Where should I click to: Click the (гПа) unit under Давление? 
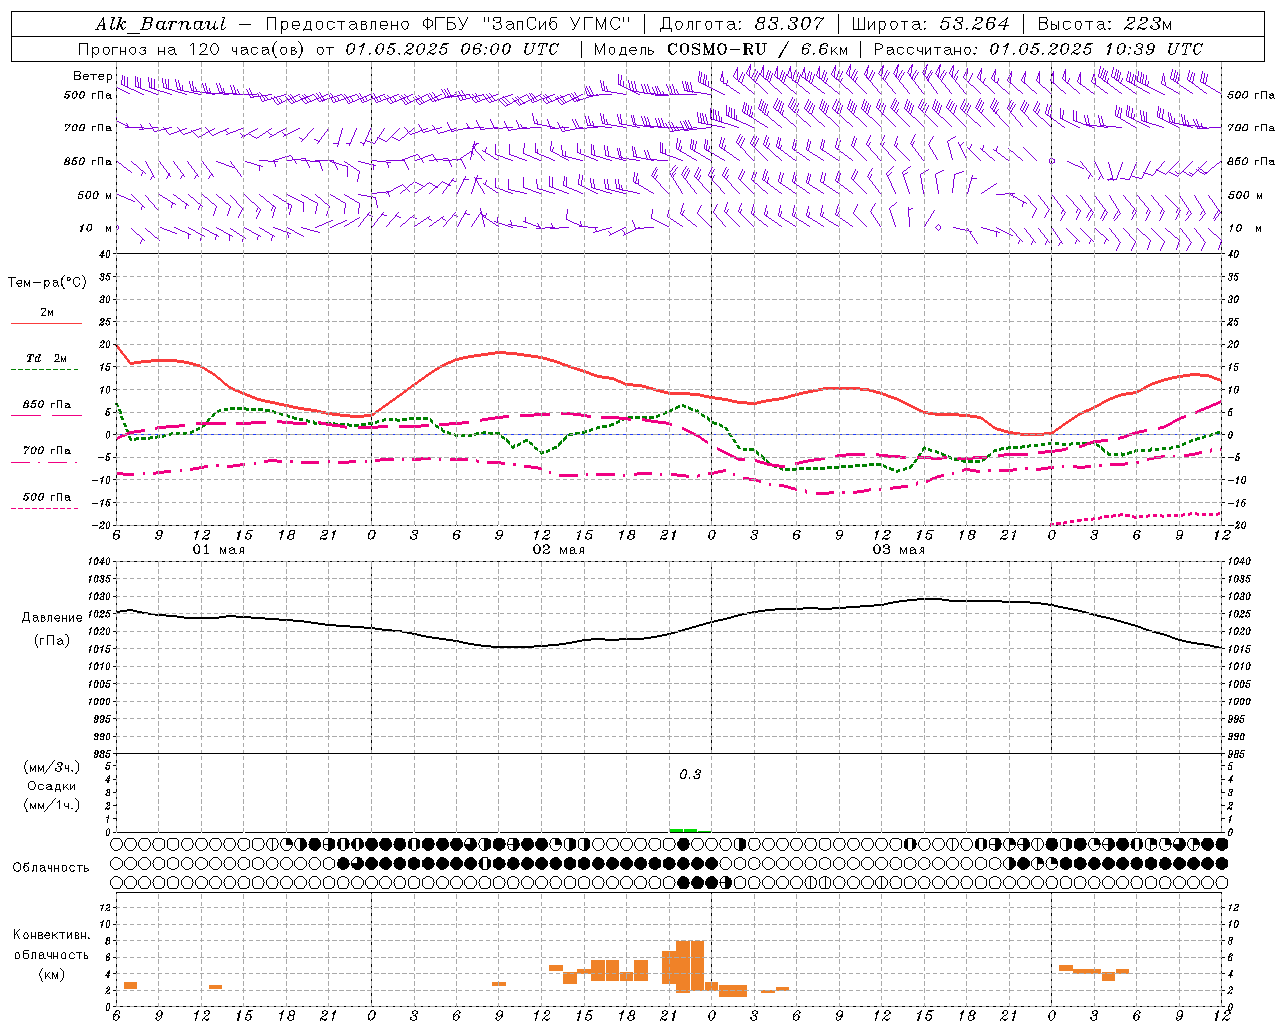(52, 640)
